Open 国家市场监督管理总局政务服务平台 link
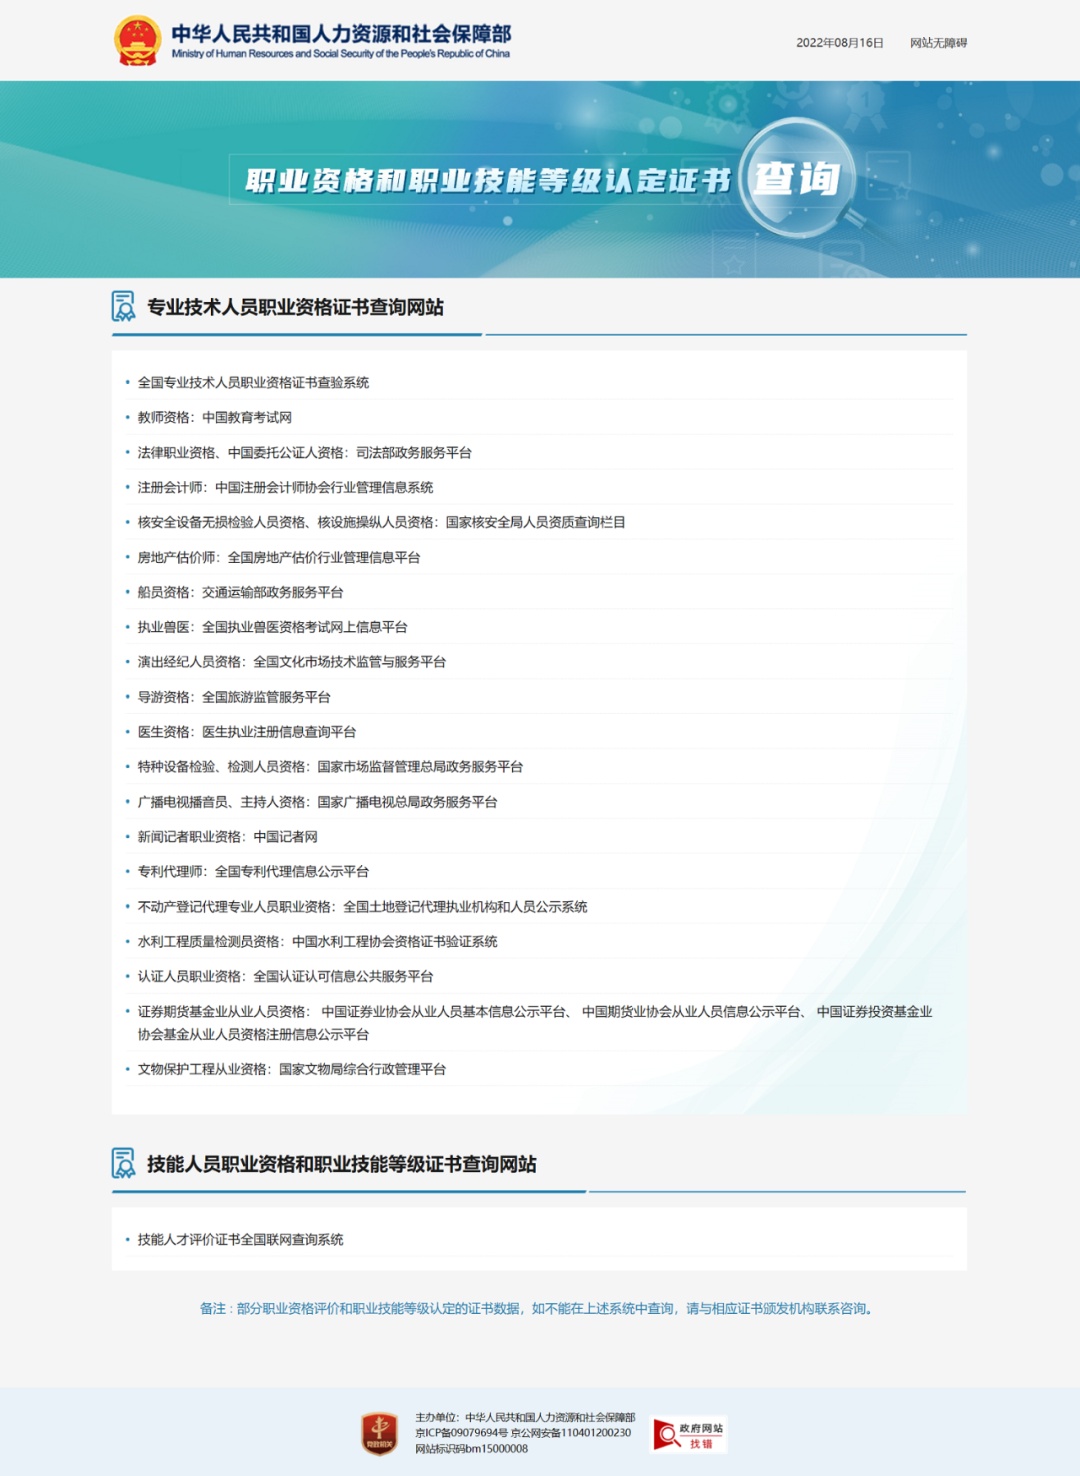This screenshot has height=1476, width=1080. (x=420, y=766)
